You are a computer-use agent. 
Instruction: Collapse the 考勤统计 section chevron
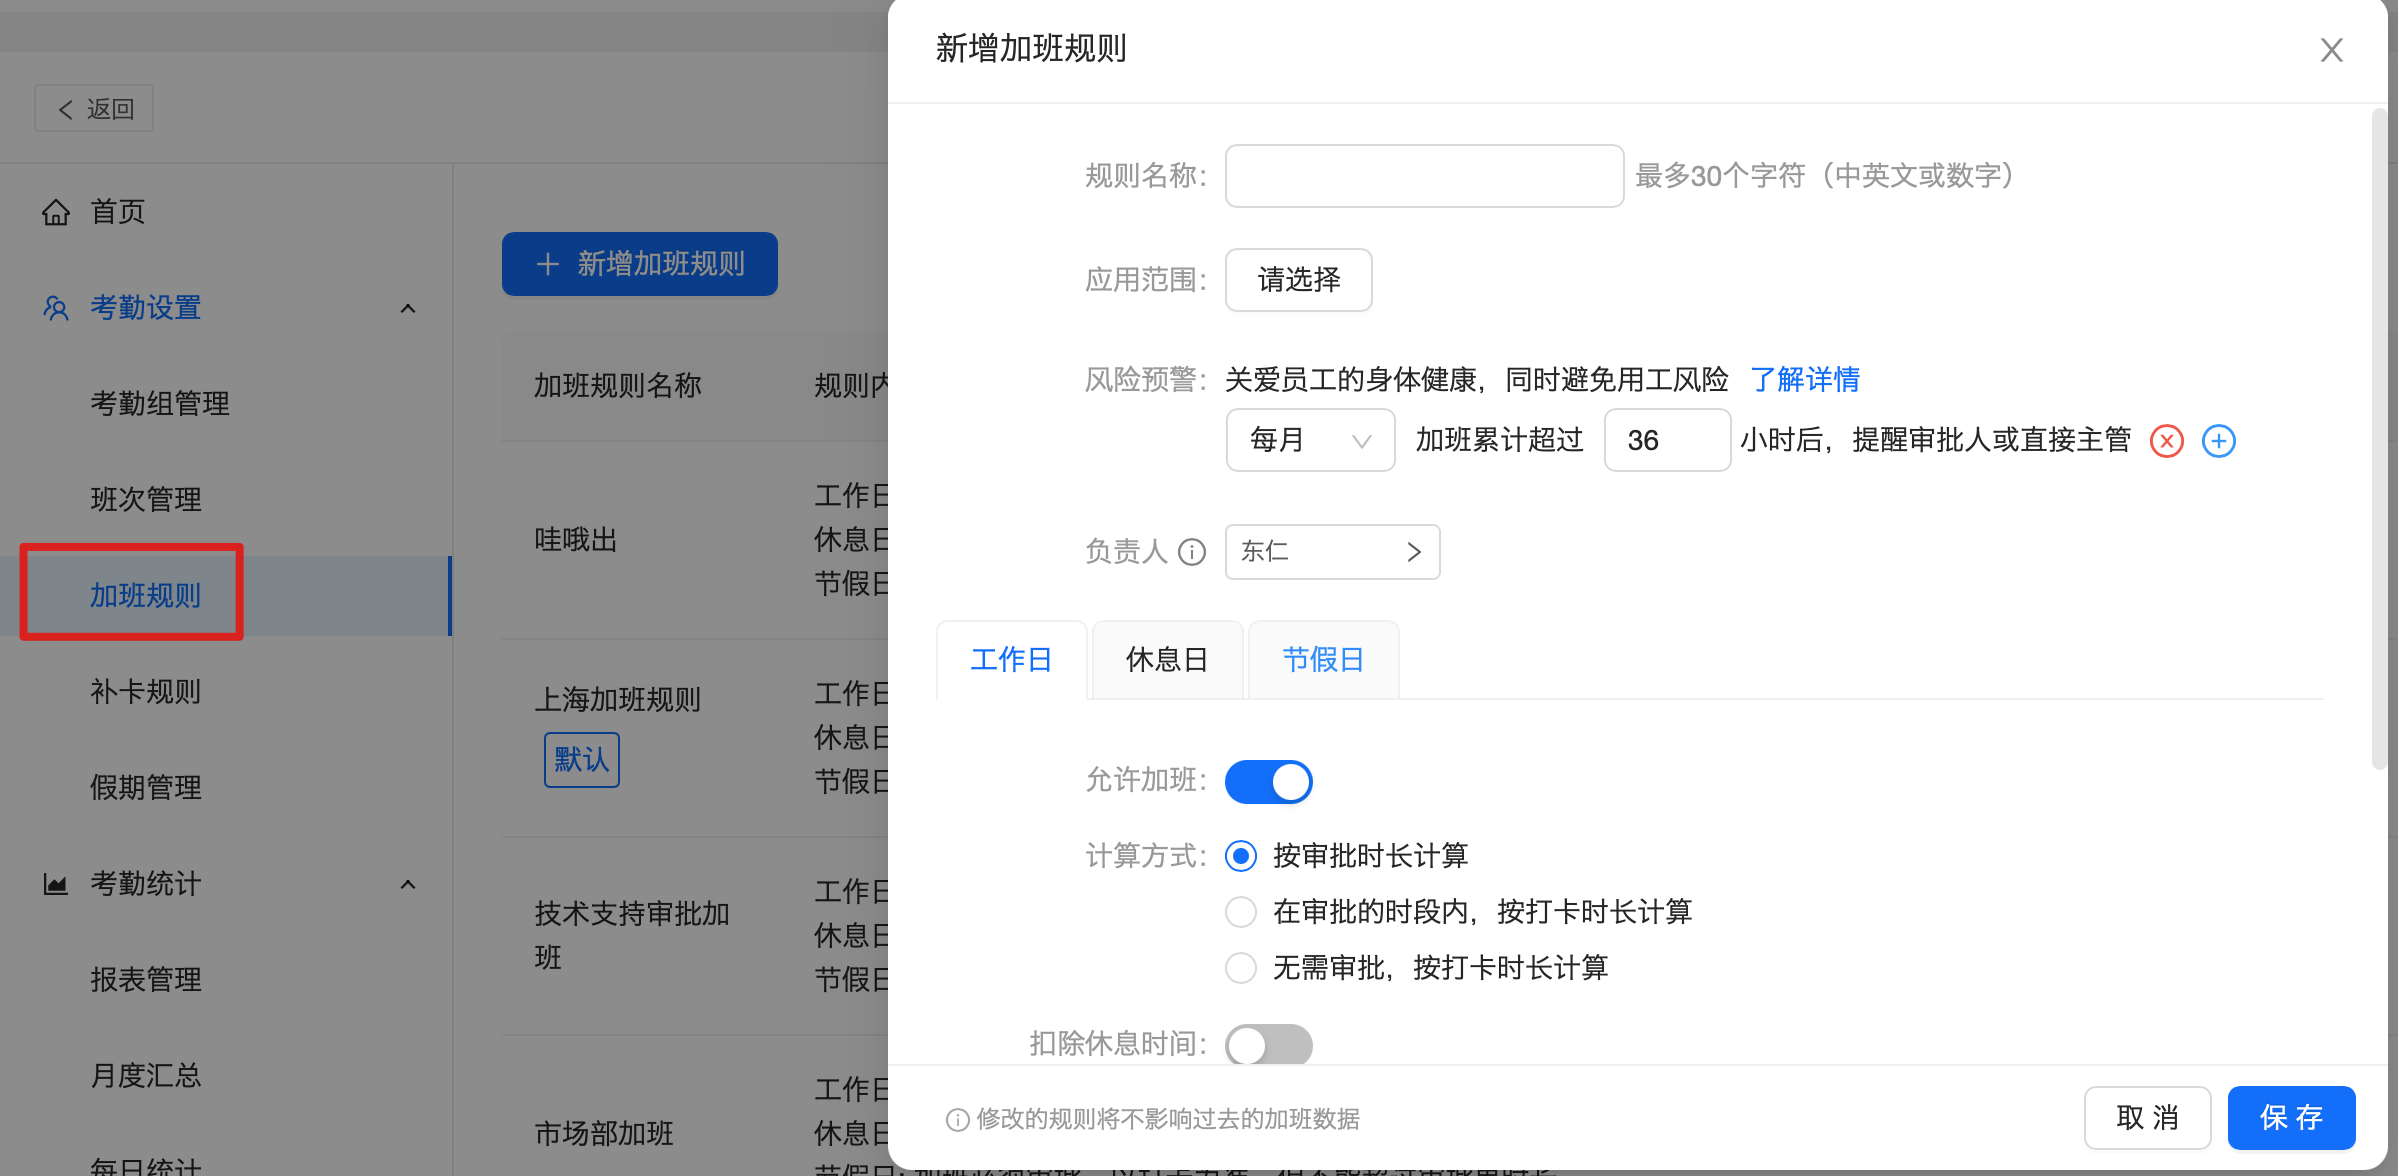click(408, 884)
